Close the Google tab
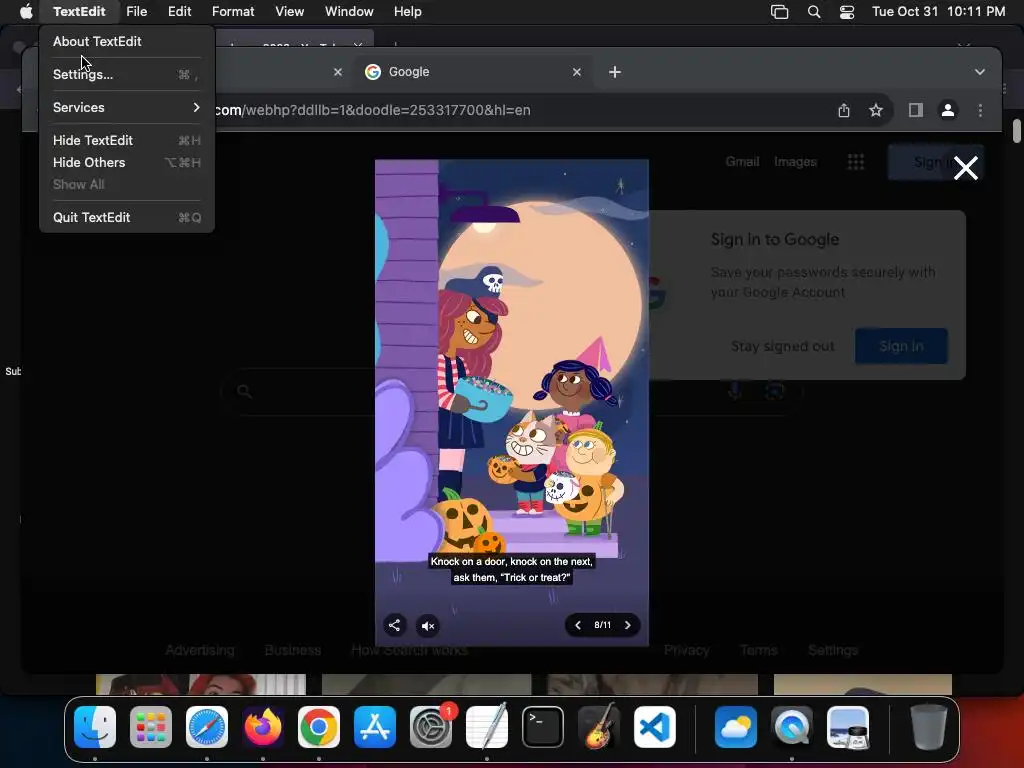1024x768 pixels. [x=577, y=72]
